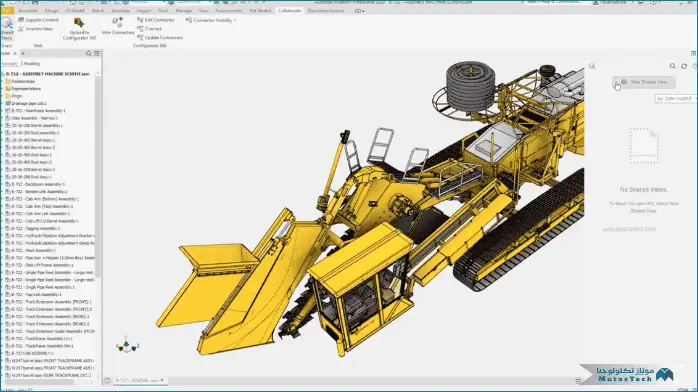698x392 pixels.
Task: Click the learn about shared views link
Action: (x=629, y=229)
